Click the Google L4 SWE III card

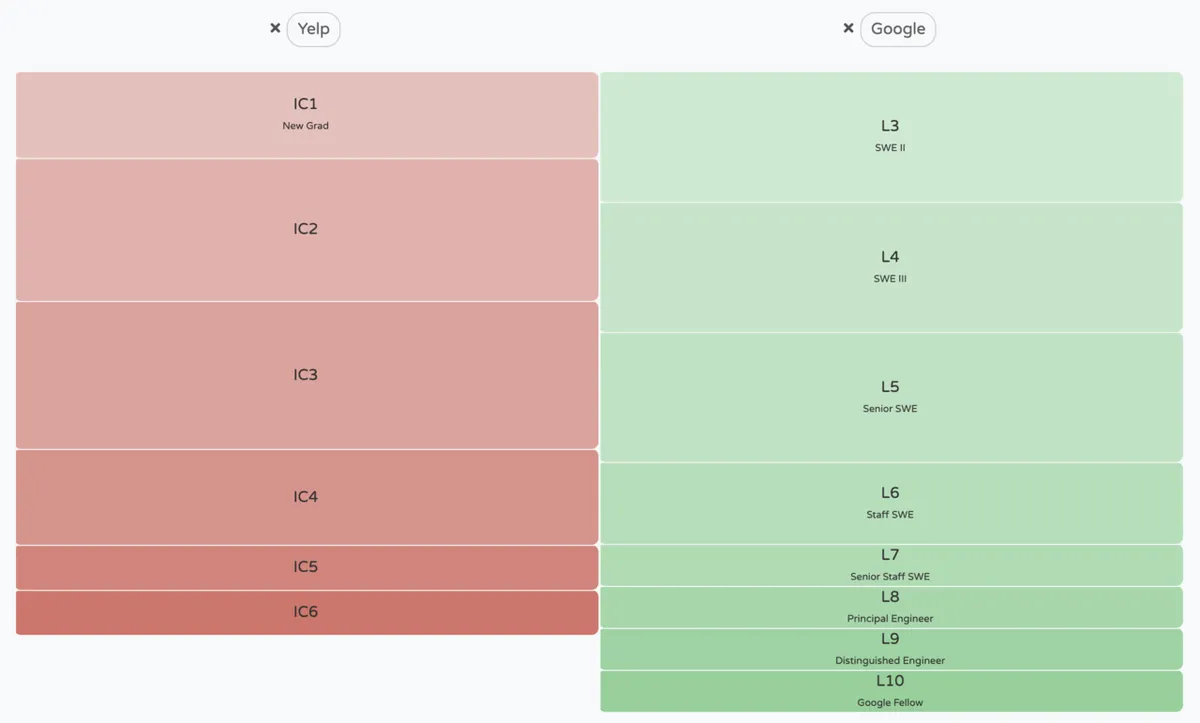890,266
